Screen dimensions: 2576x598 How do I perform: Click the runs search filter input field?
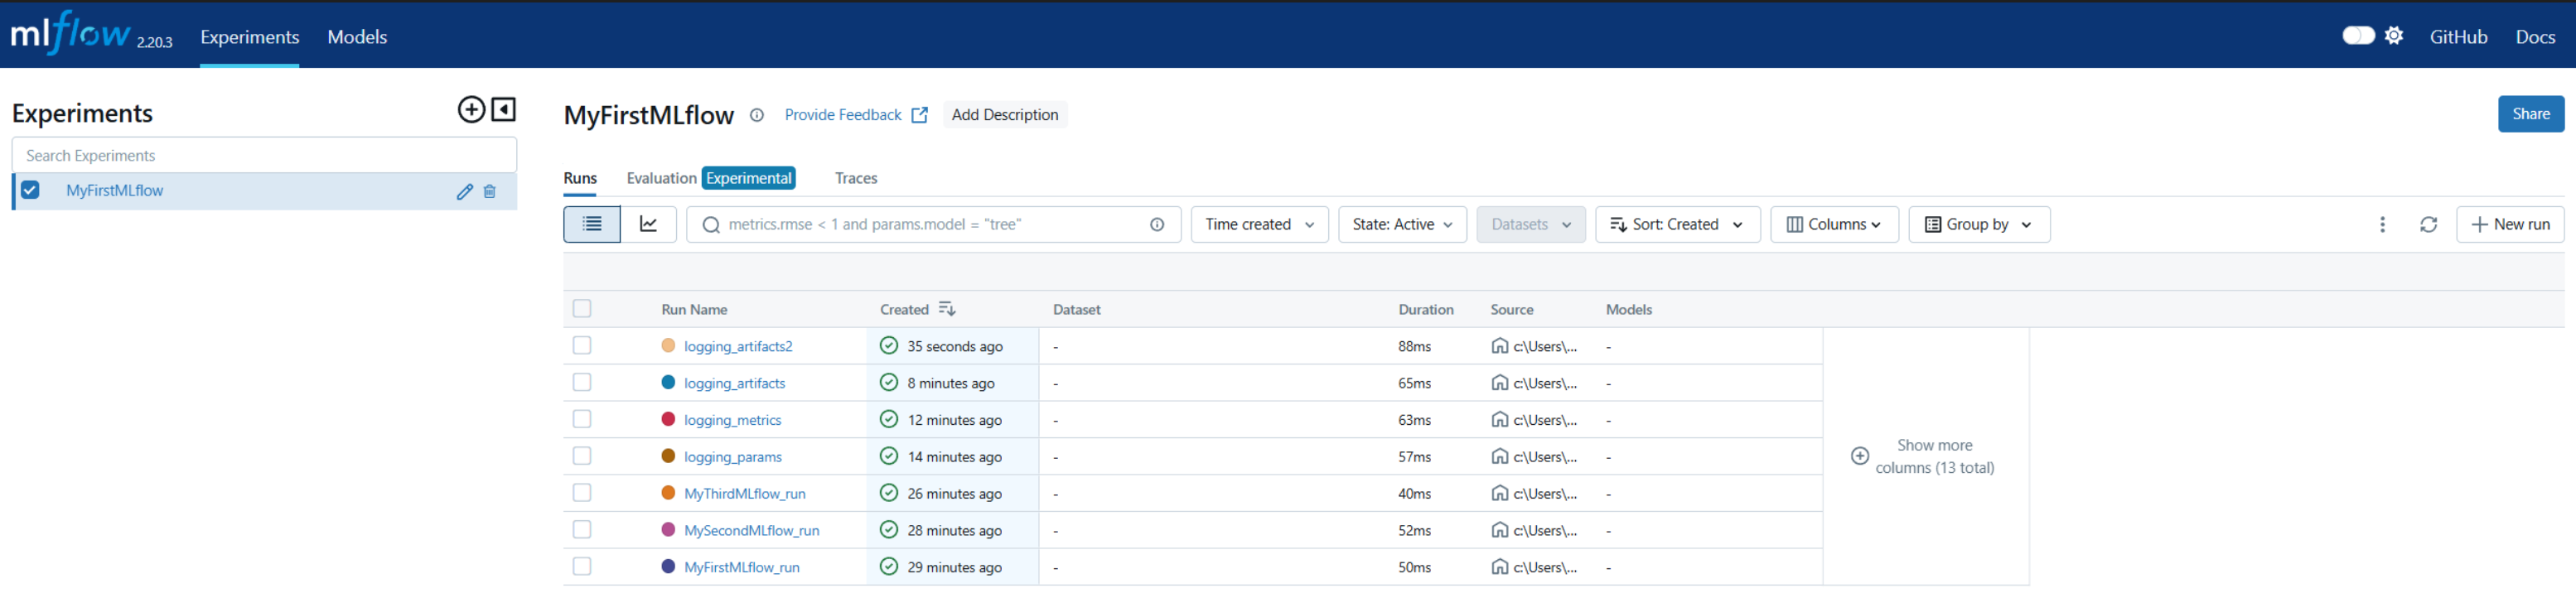point(933,225)
